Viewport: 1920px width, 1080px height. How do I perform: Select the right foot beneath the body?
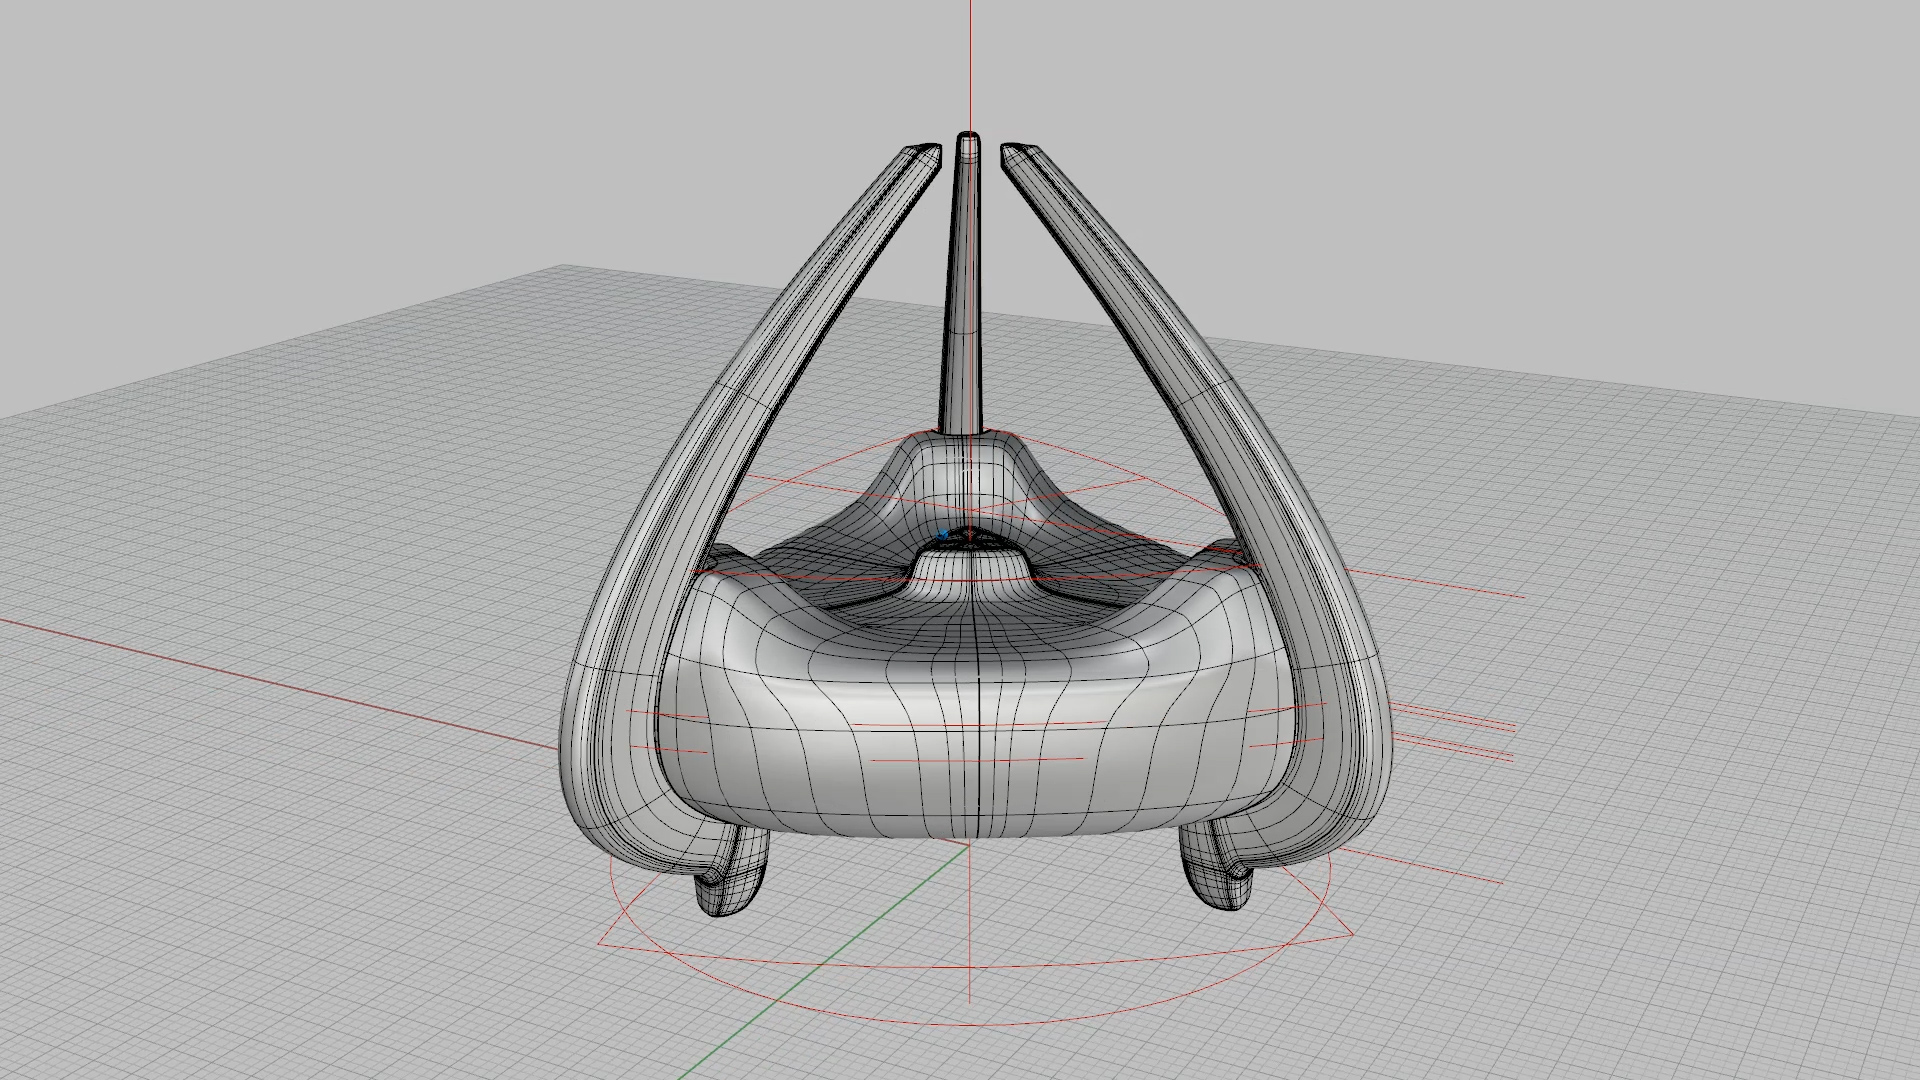pos(1215,868)
